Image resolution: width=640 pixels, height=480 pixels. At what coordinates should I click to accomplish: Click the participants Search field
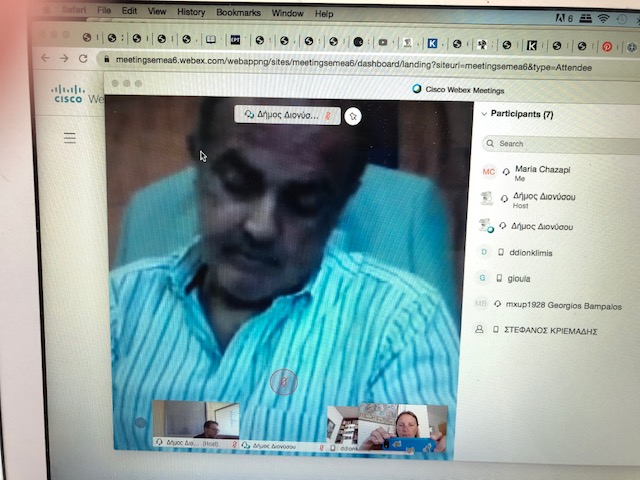561,144
